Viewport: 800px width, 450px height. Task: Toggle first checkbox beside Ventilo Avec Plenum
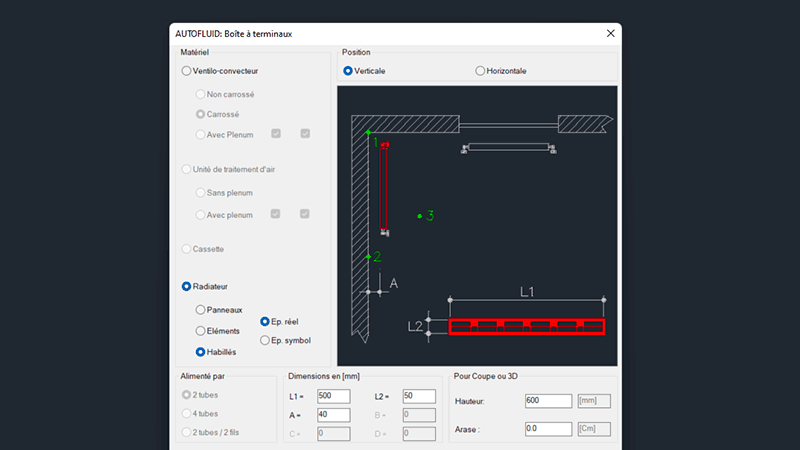click(276, 134)
